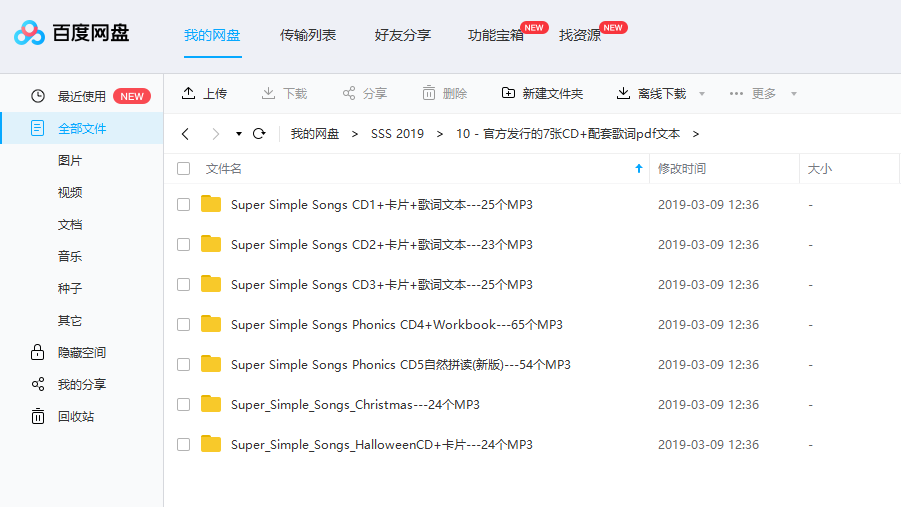Click the upload arrow icon
This screenshot has width=901, height=507.
click(x=188, y=93)
